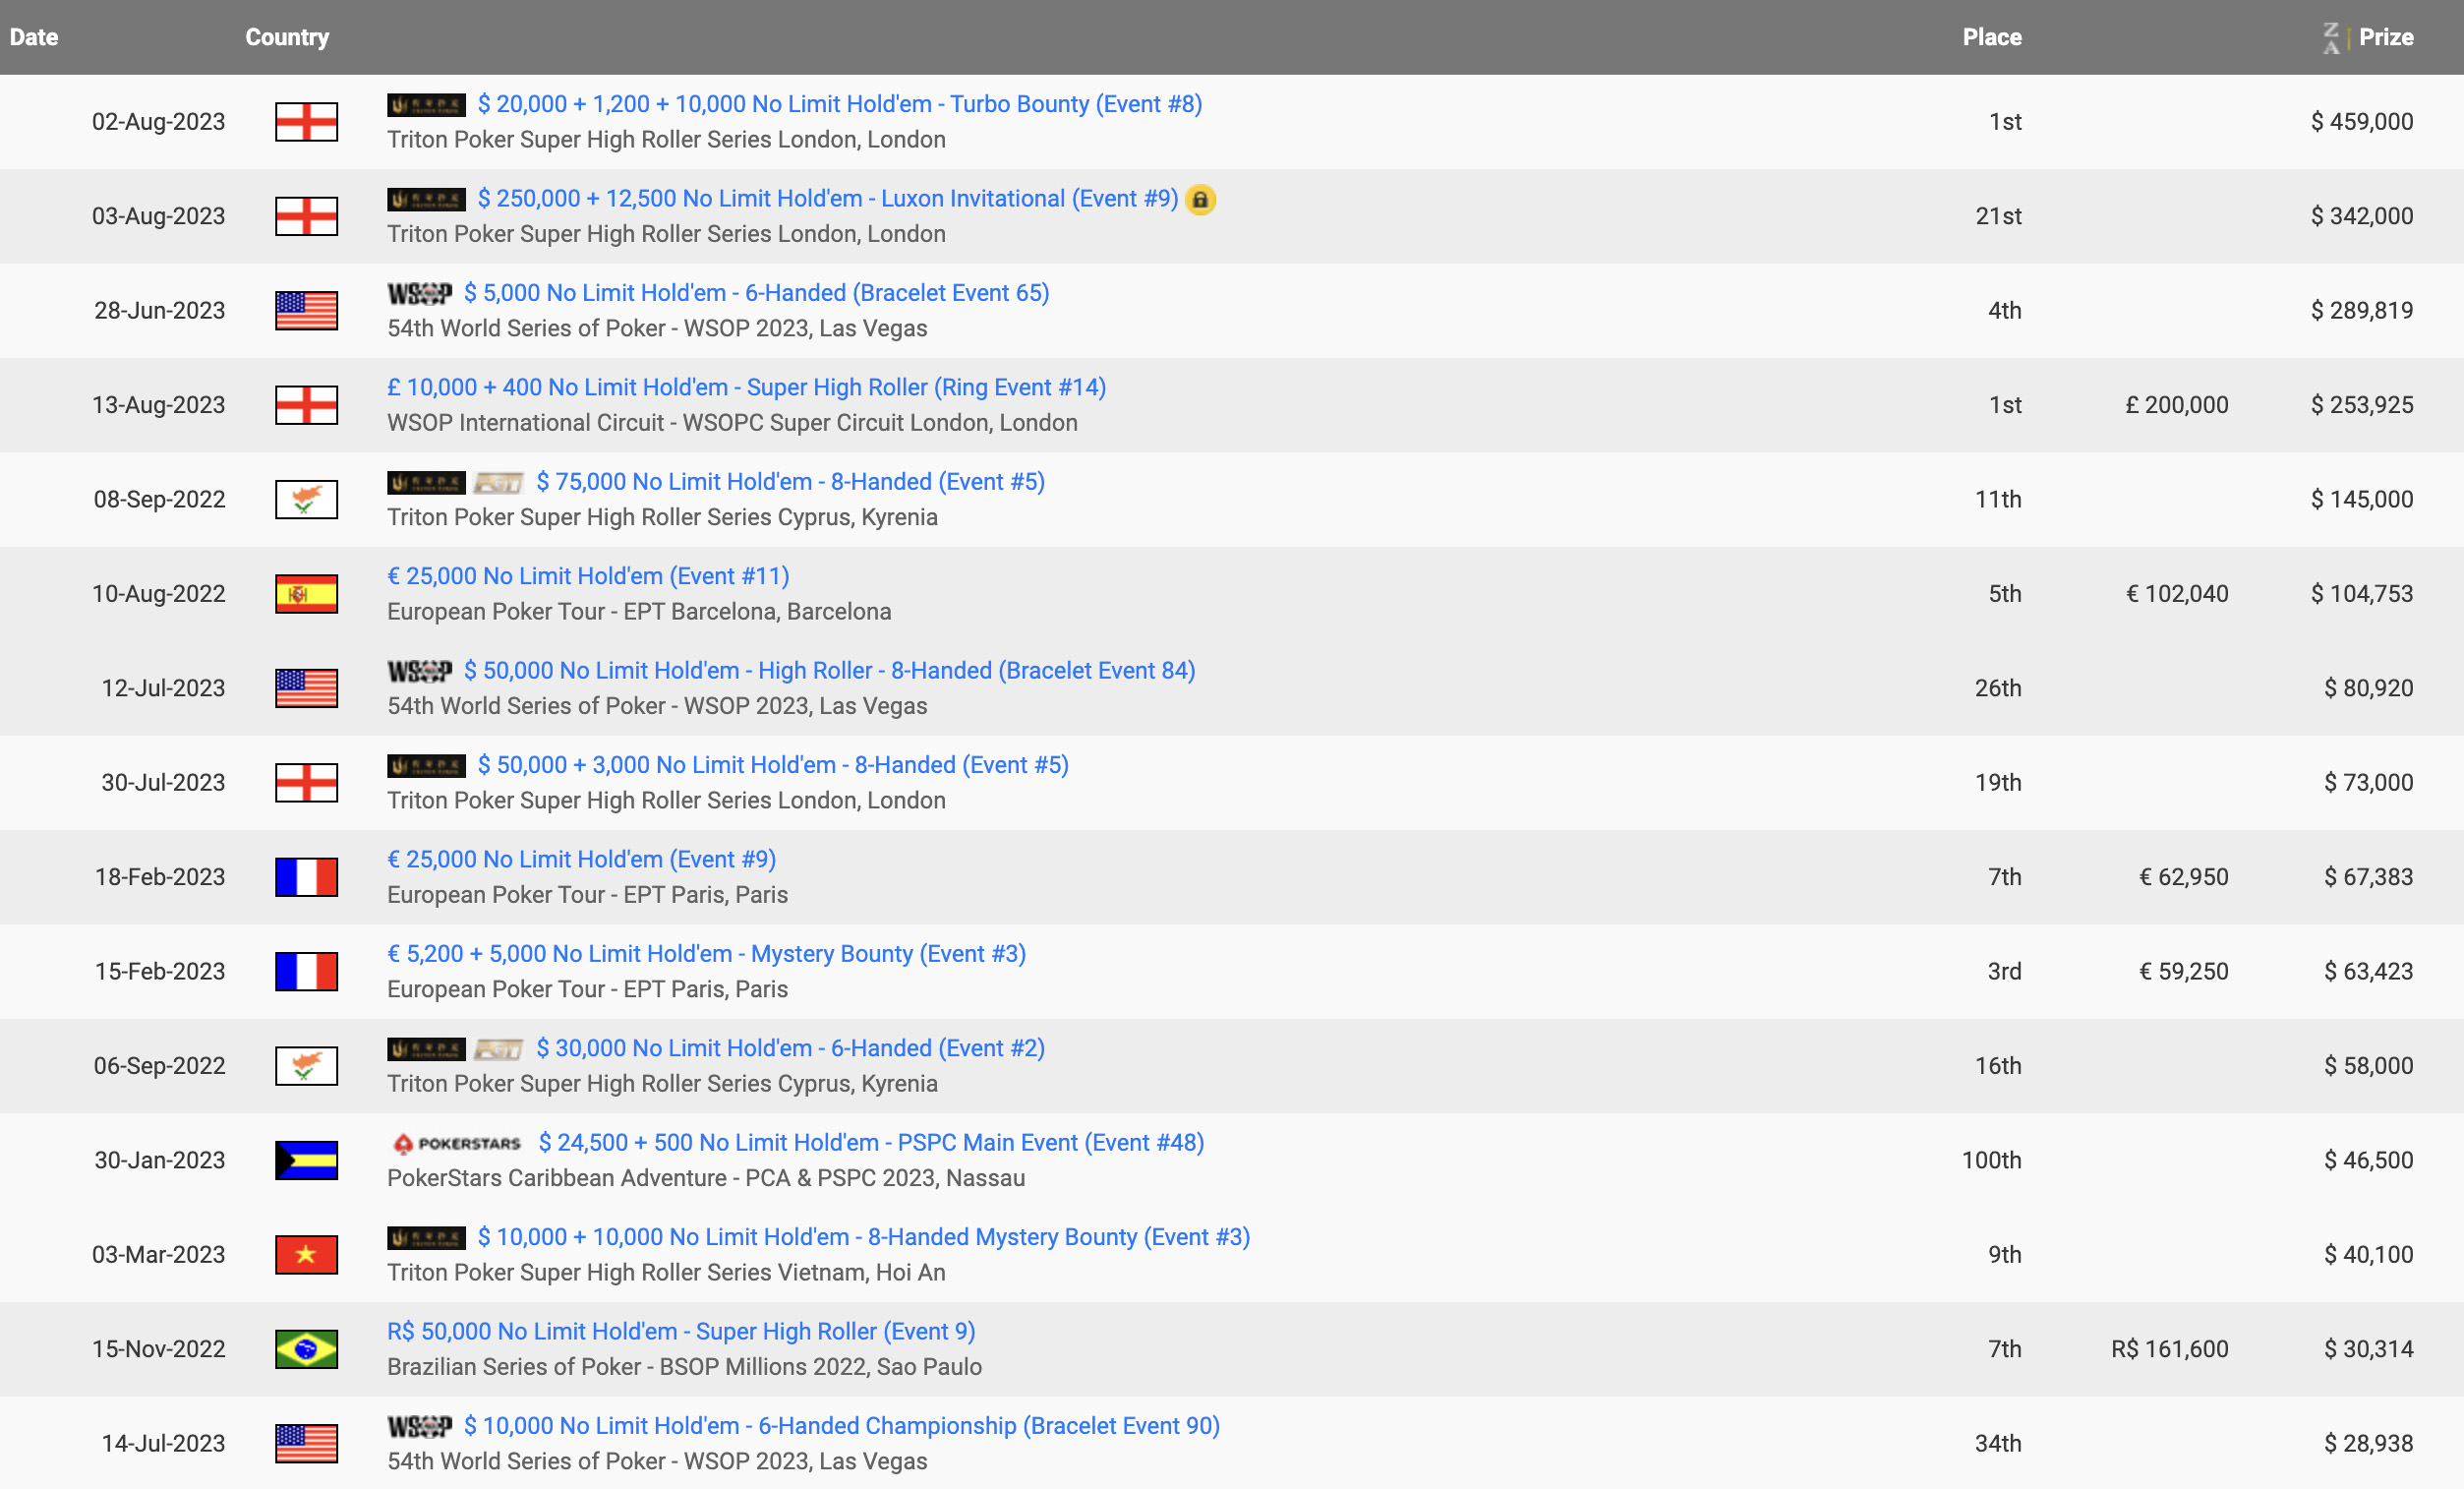Screen dimensions: 2464x1489
Task: Click the Vietnam flag icon
Action: tap(306, 1255)
